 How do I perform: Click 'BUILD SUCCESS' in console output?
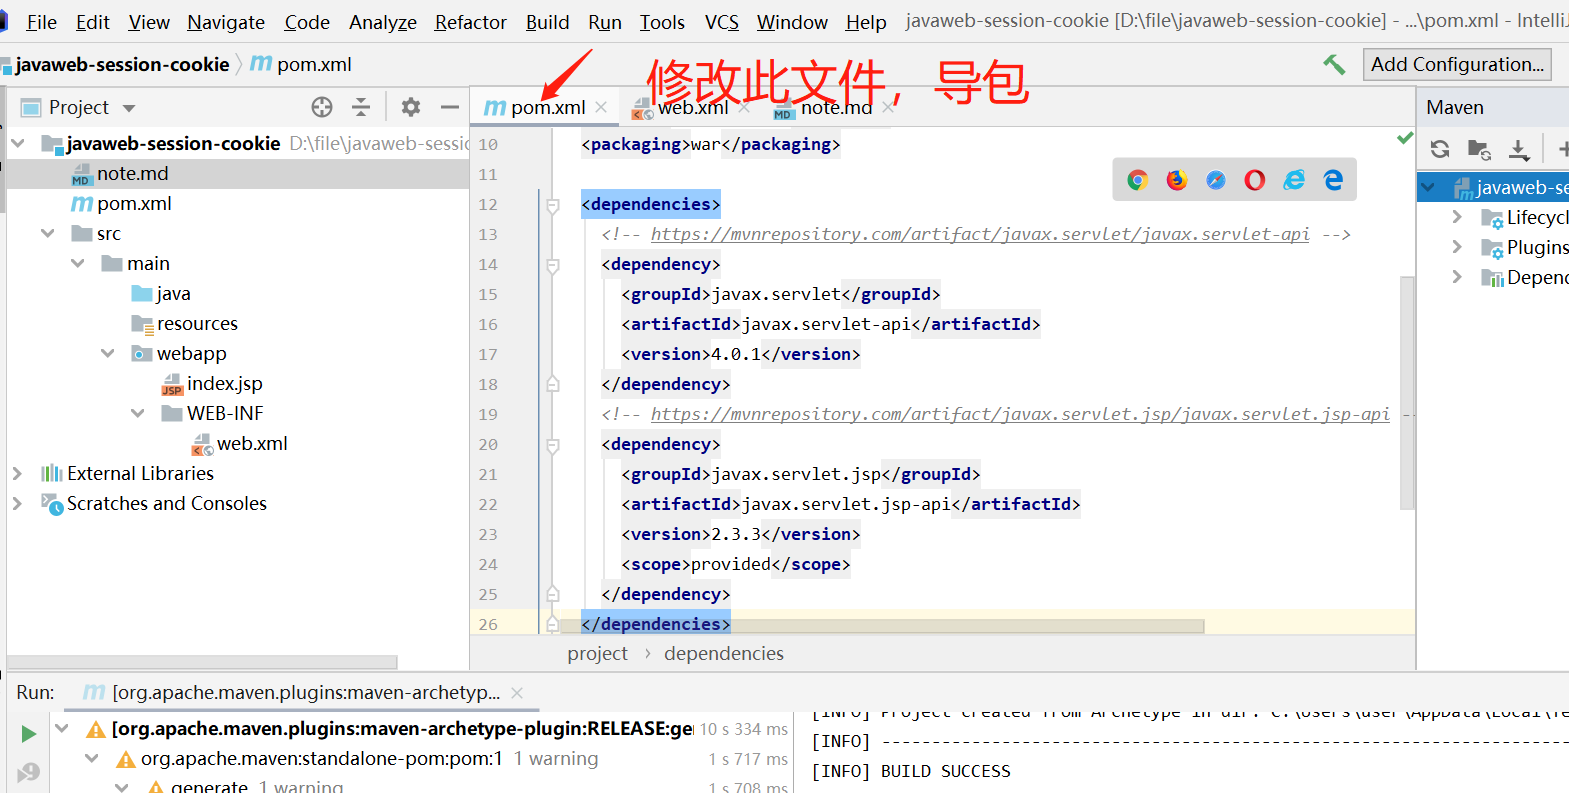tap(945, 771)
